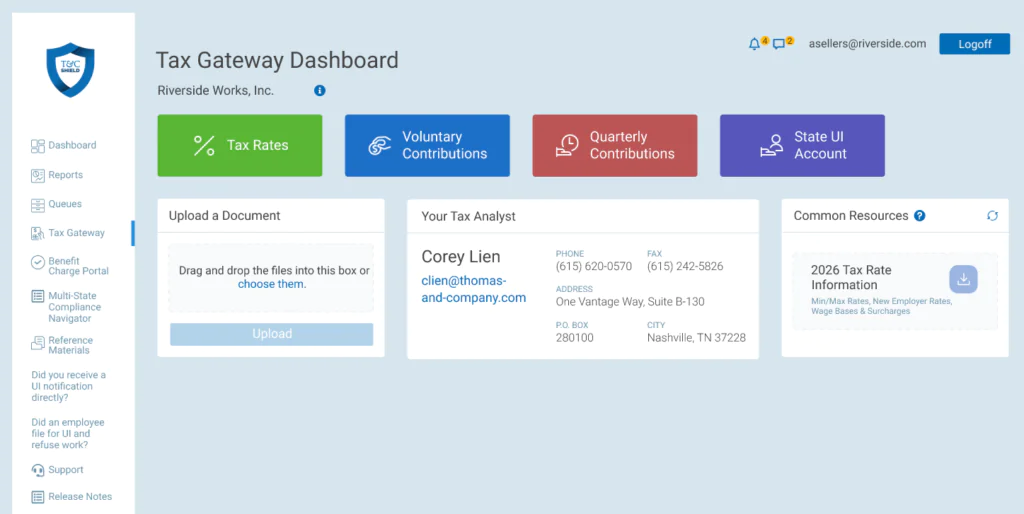Click the Your Tax Analyst panel heading
This screenshot has height=514, width=1024.
(x=468, y=216)
